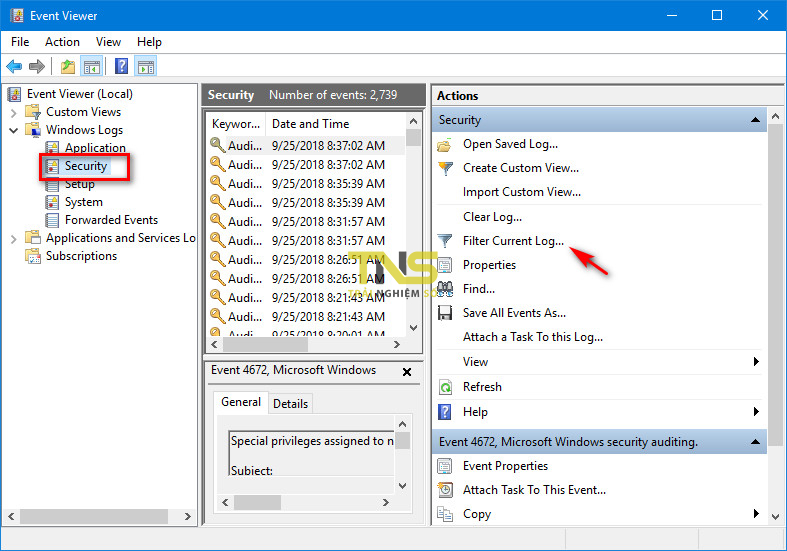Image resolution: width=787 pixels, height=551 pixels.
Task: Click the Copy pages icon
Action: pyautogui.click(x=445, y=514)
